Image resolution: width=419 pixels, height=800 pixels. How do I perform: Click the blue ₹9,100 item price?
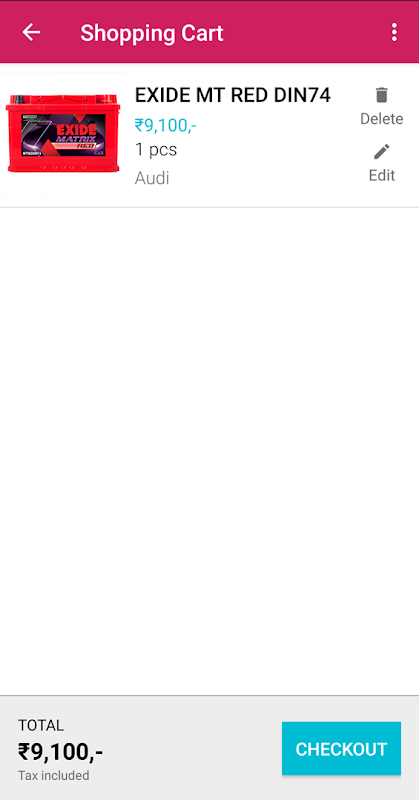pyautogui.click(x=165, y=124)
